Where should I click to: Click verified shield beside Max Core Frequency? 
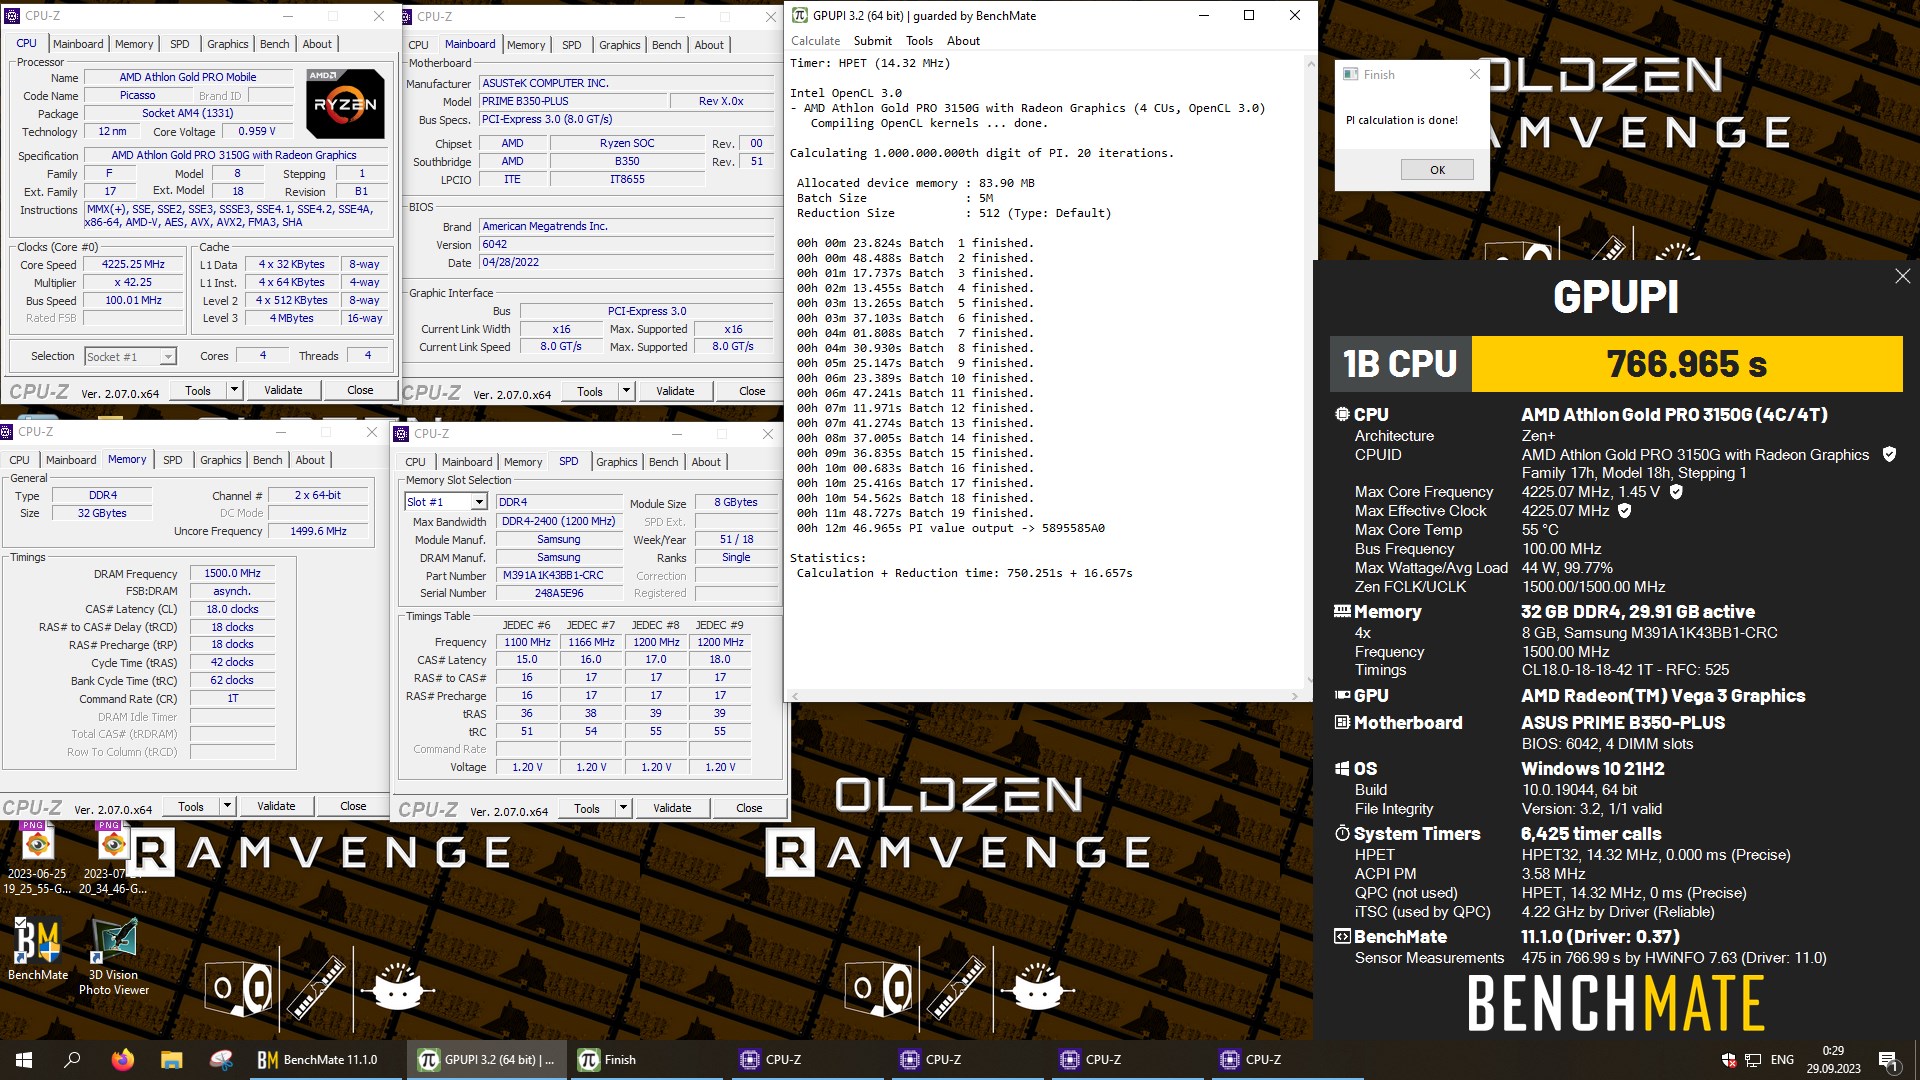(1676, 491)
